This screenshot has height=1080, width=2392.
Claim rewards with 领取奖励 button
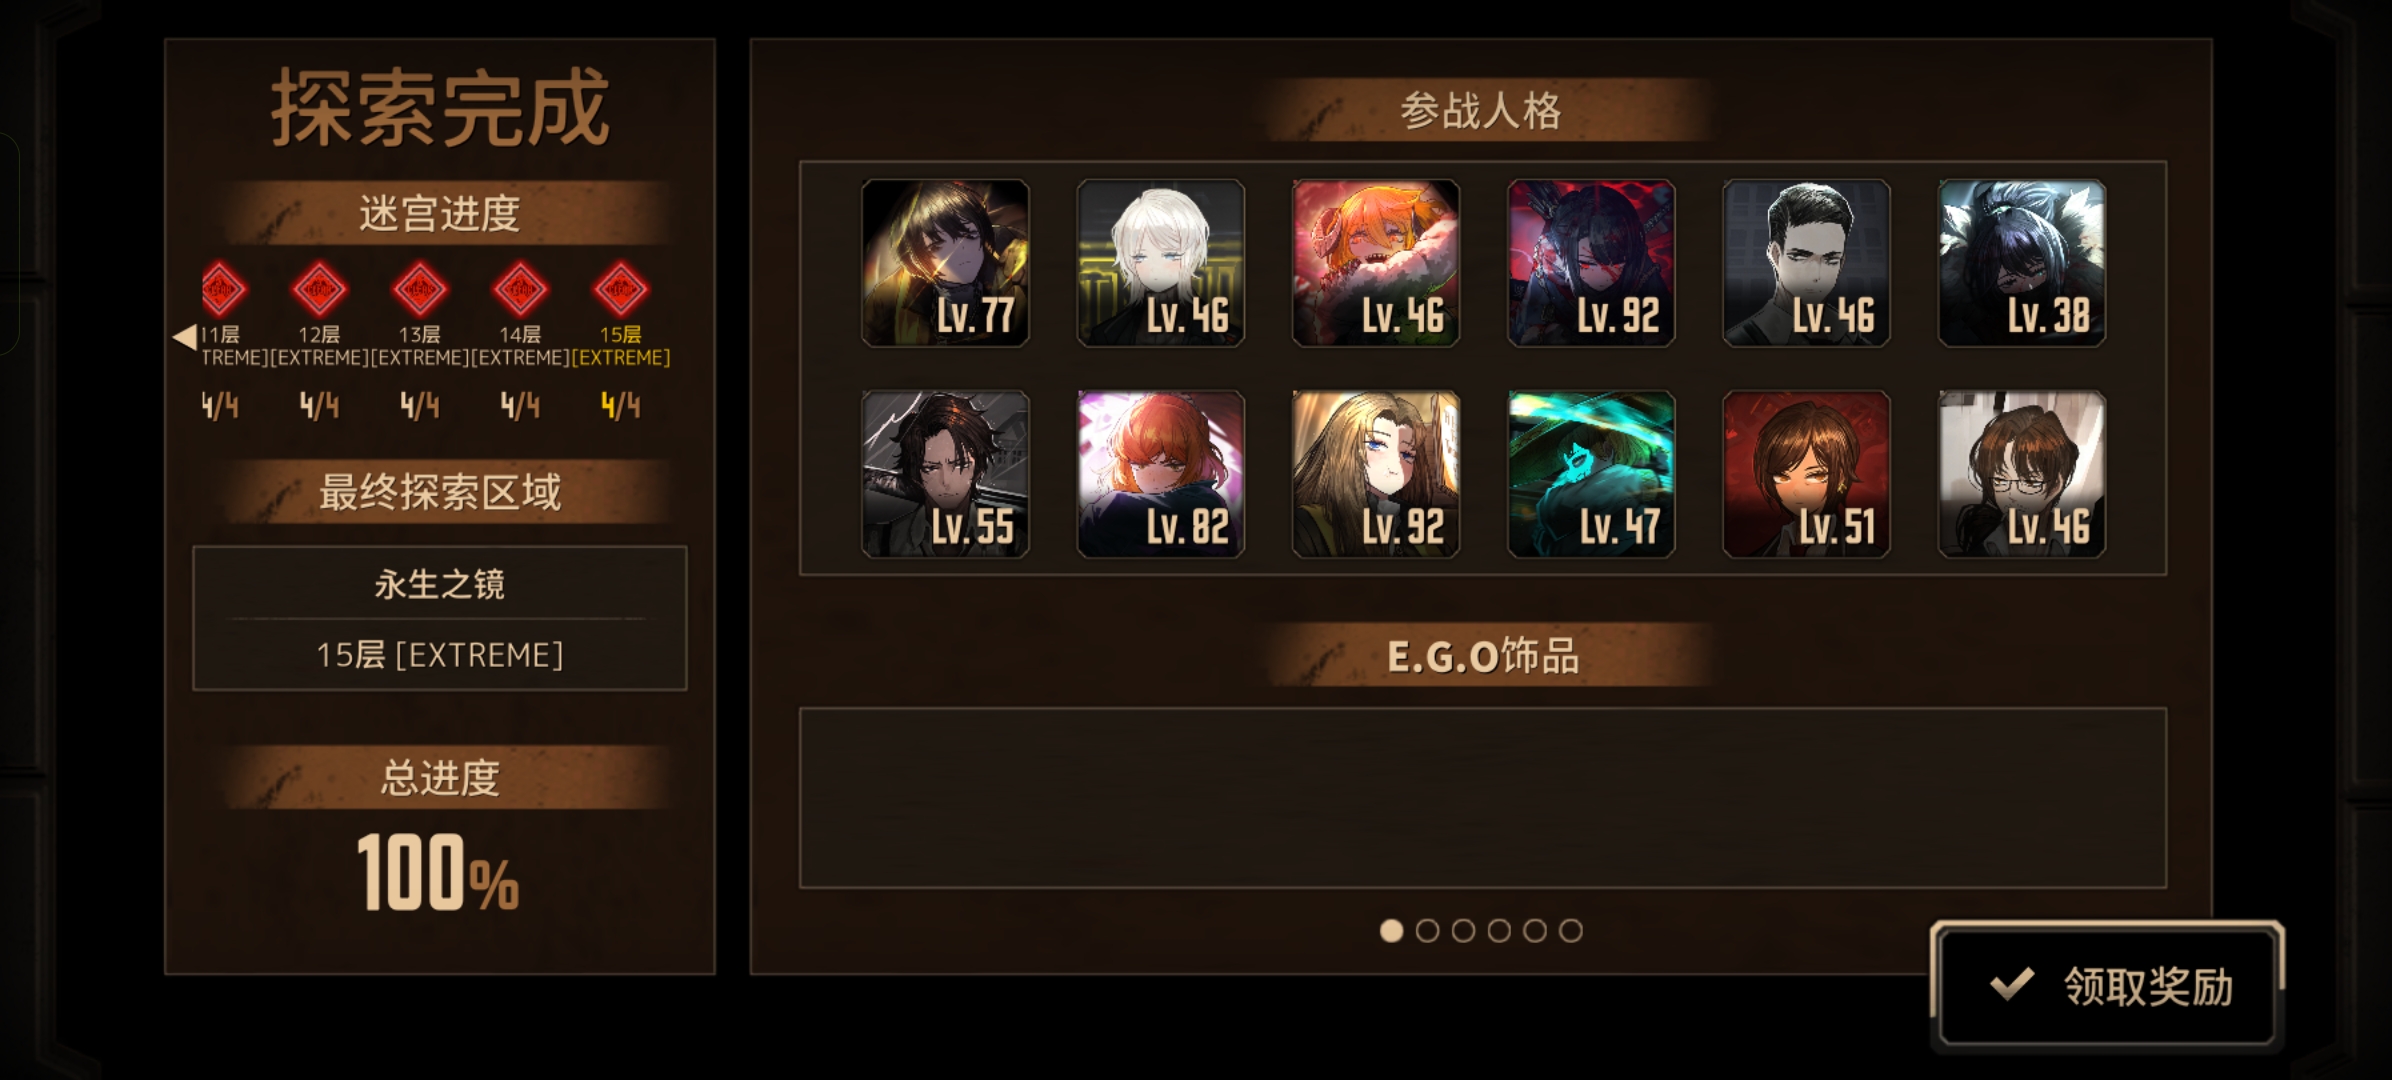pos(2108,985)
